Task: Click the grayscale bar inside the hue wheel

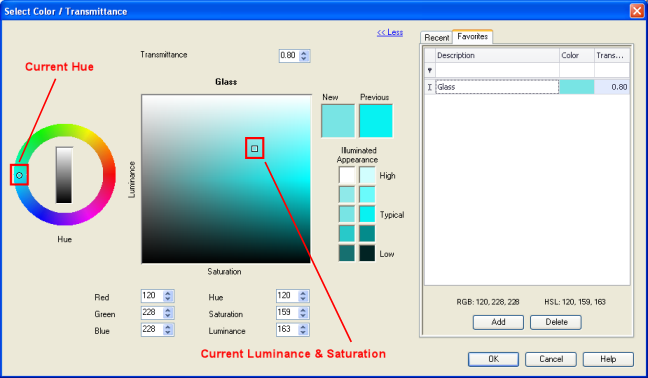Action: click(64, 175)
